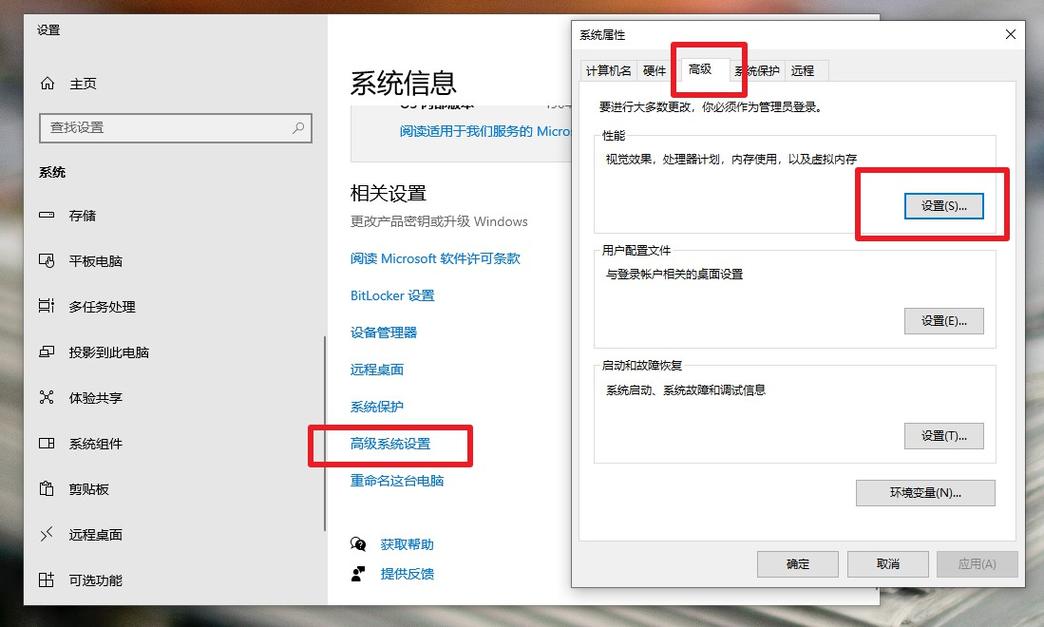Open the 设备管理器 link

pyautogui.click(x=384, y=333)
